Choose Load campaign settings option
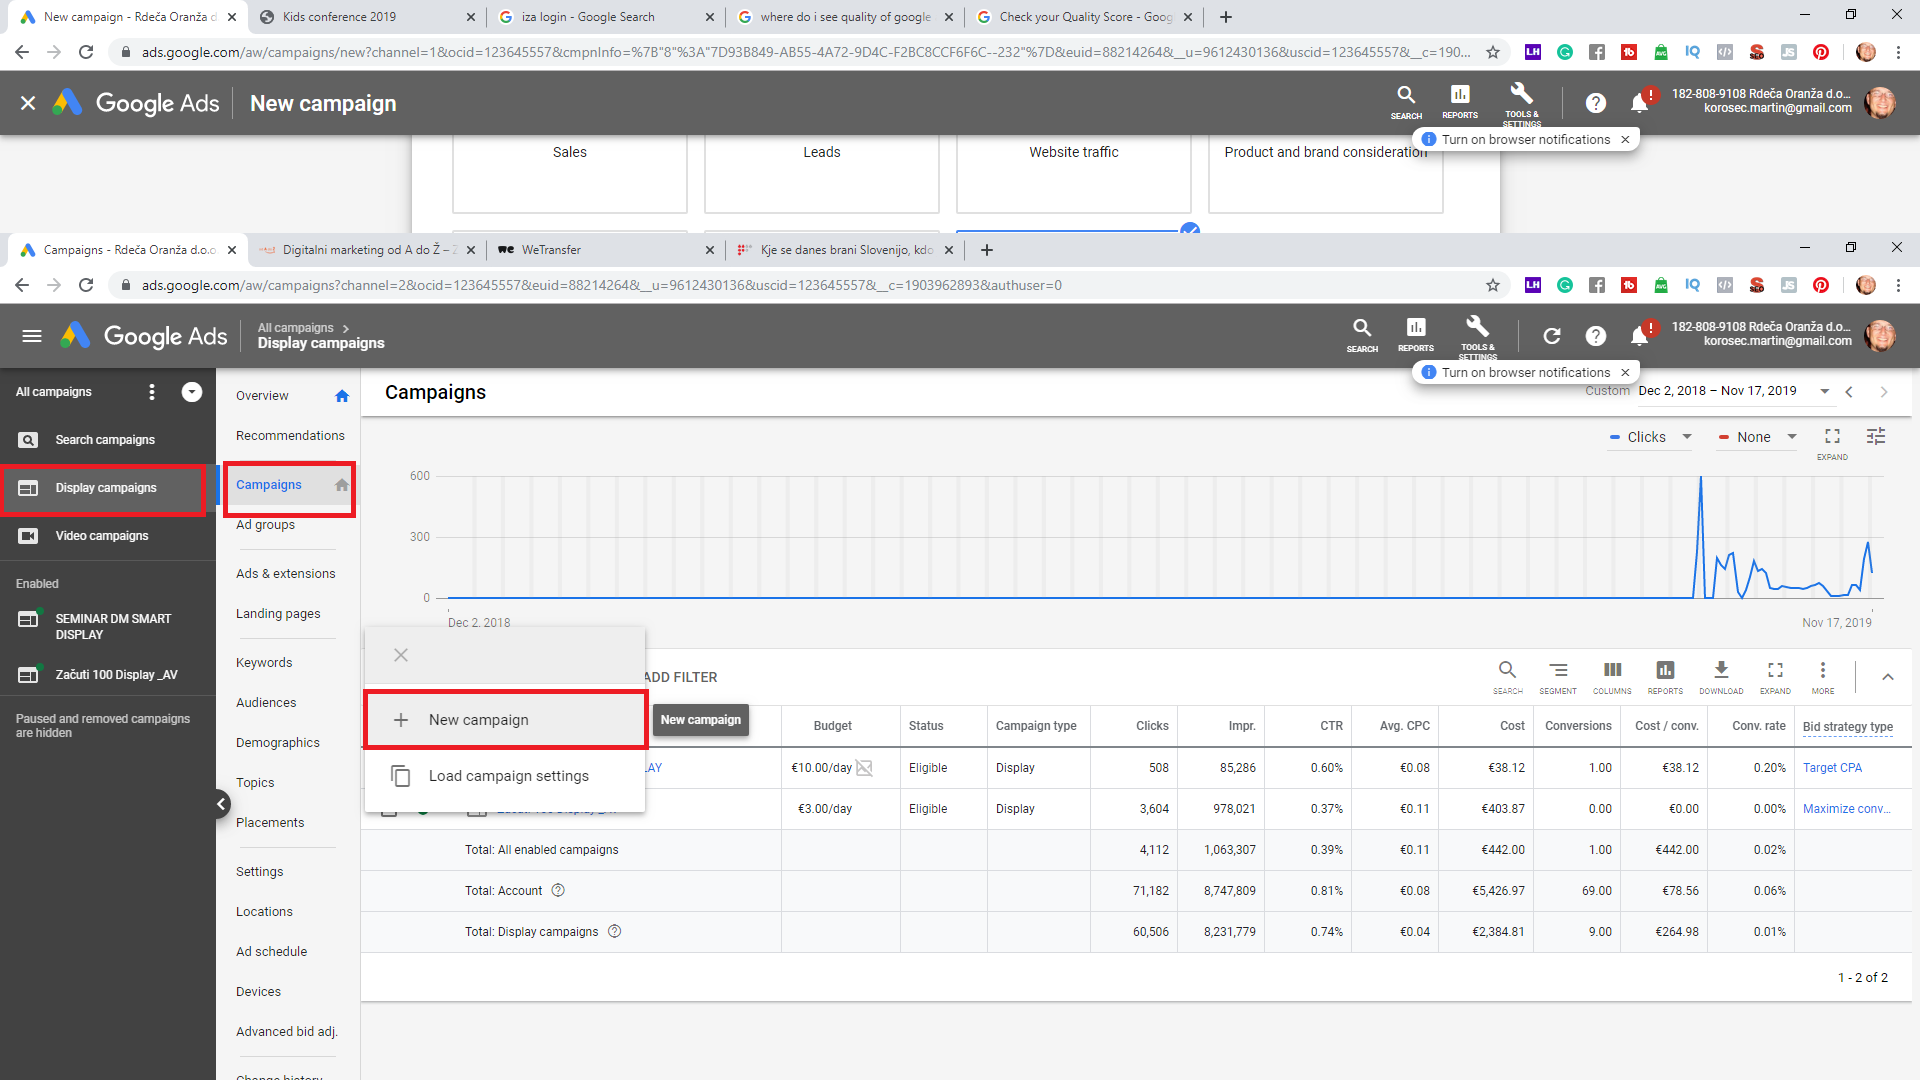 tap(508, 776)
